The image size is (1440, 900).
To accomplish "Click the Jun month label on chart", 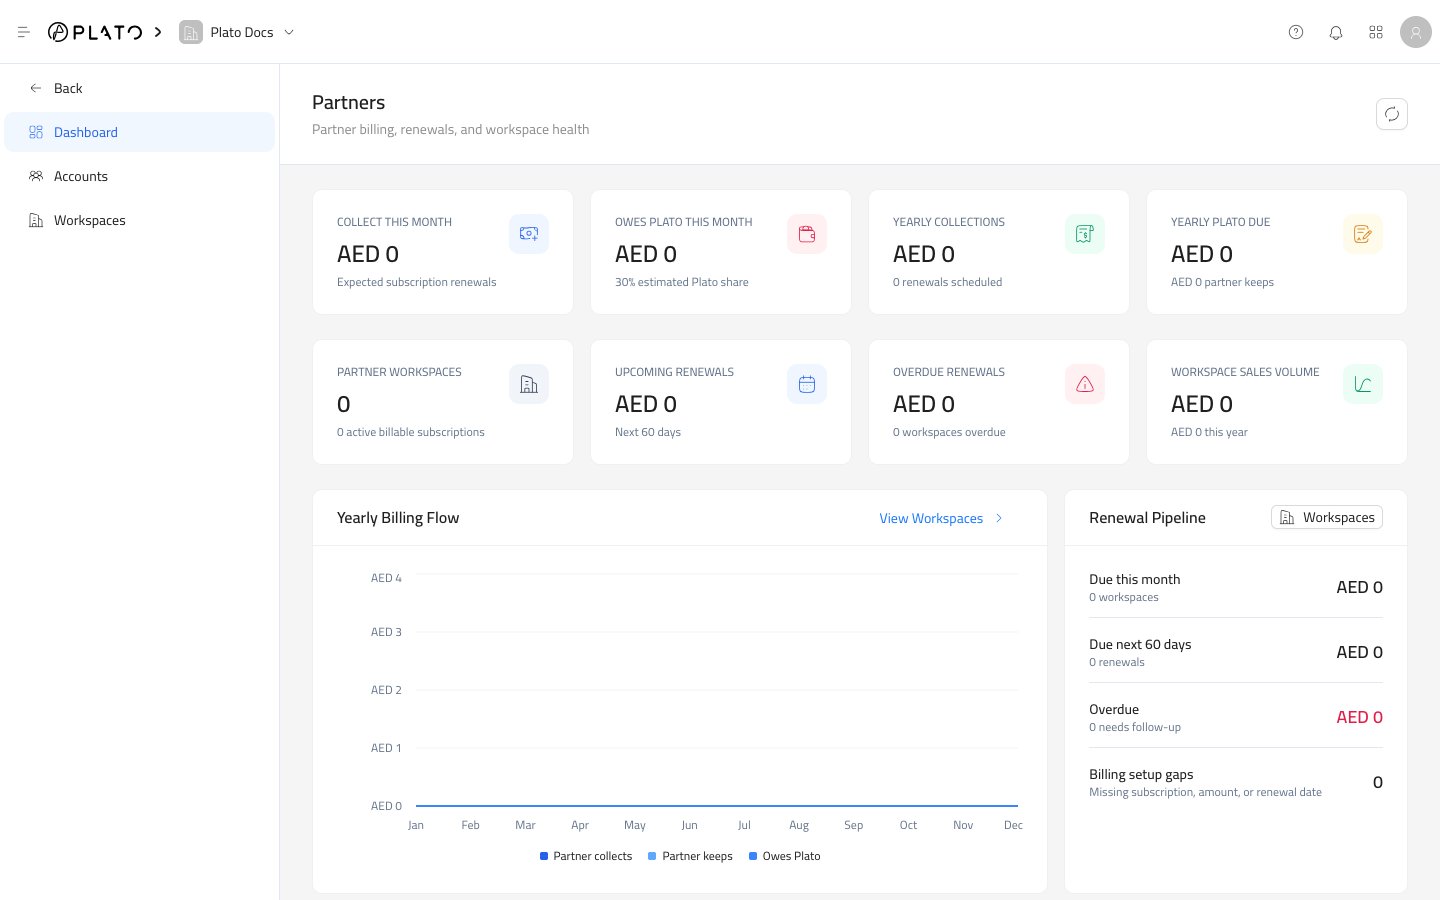I will coord(689,825).
